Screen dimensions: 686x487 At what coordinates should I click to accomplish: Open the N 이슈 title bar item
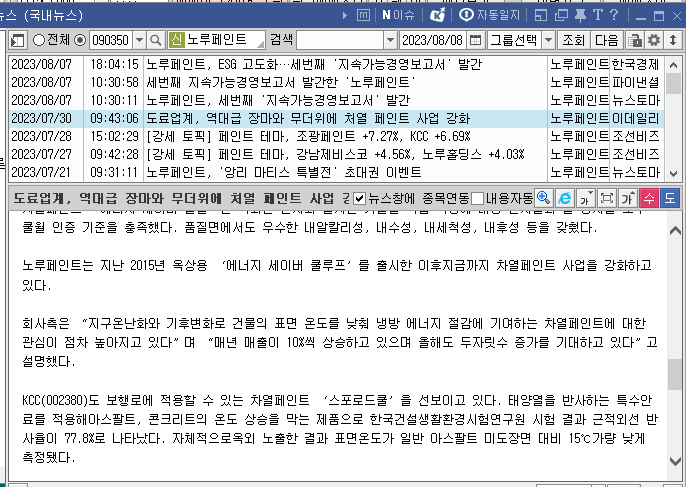(x=398, y=16)
